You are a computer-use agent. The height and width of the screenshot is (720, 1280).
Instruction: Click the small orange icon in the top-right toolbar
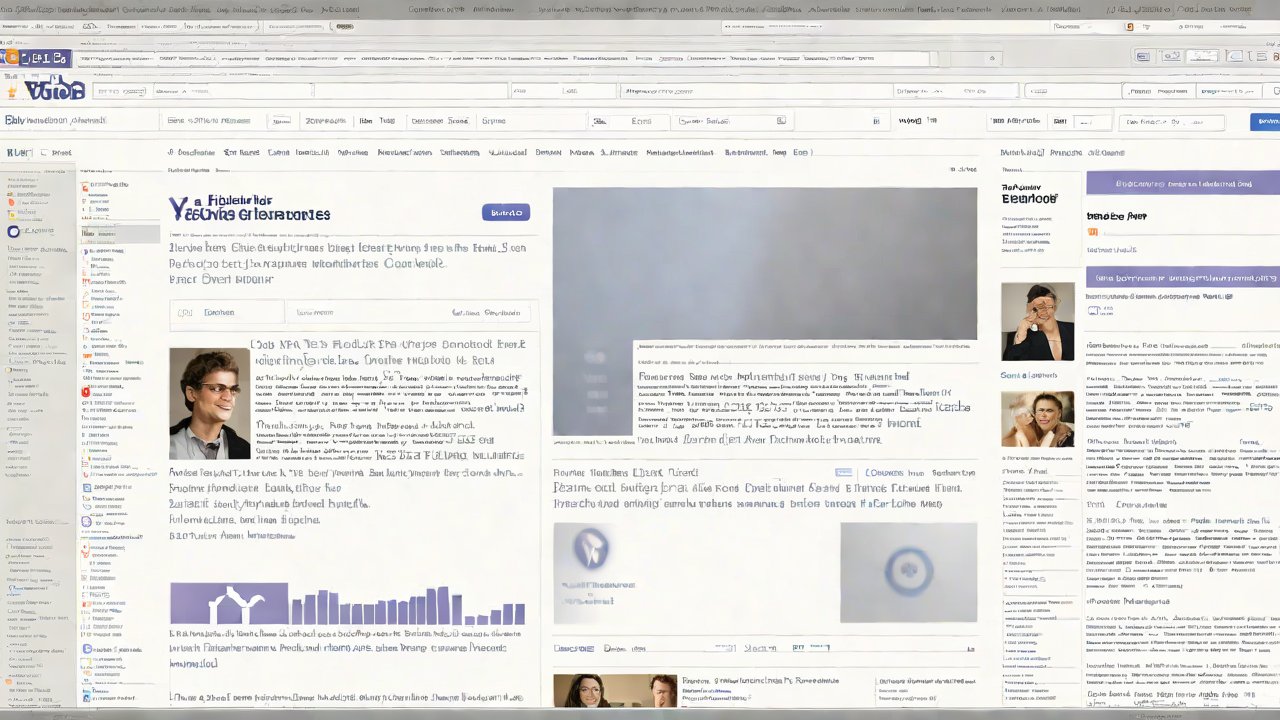(x=1129, y=27)
